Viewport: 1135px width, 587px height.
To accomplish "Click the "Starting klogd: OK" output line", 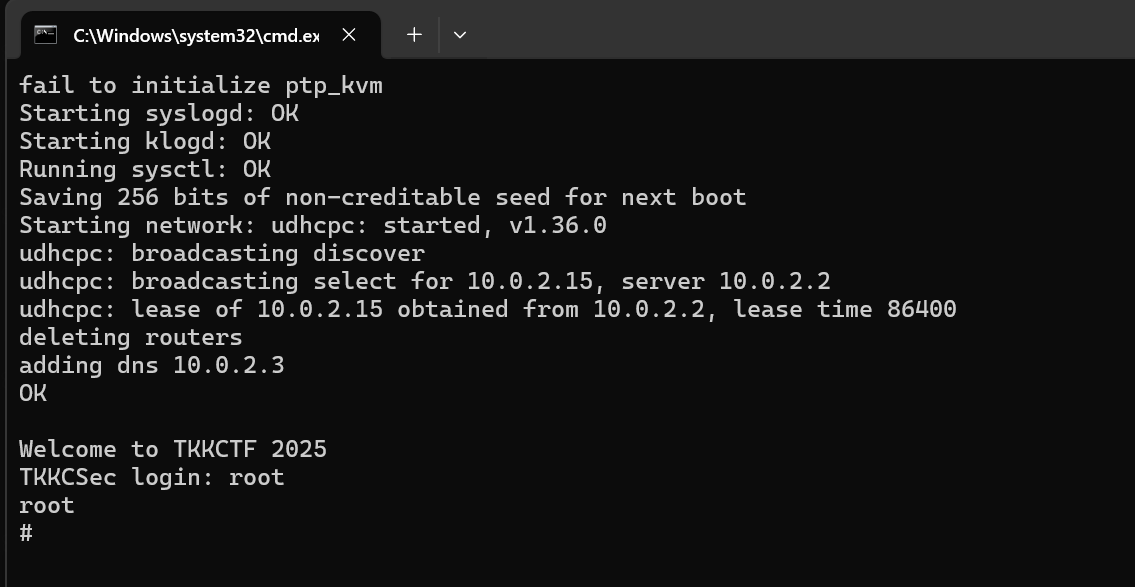I will click(144, 142).
